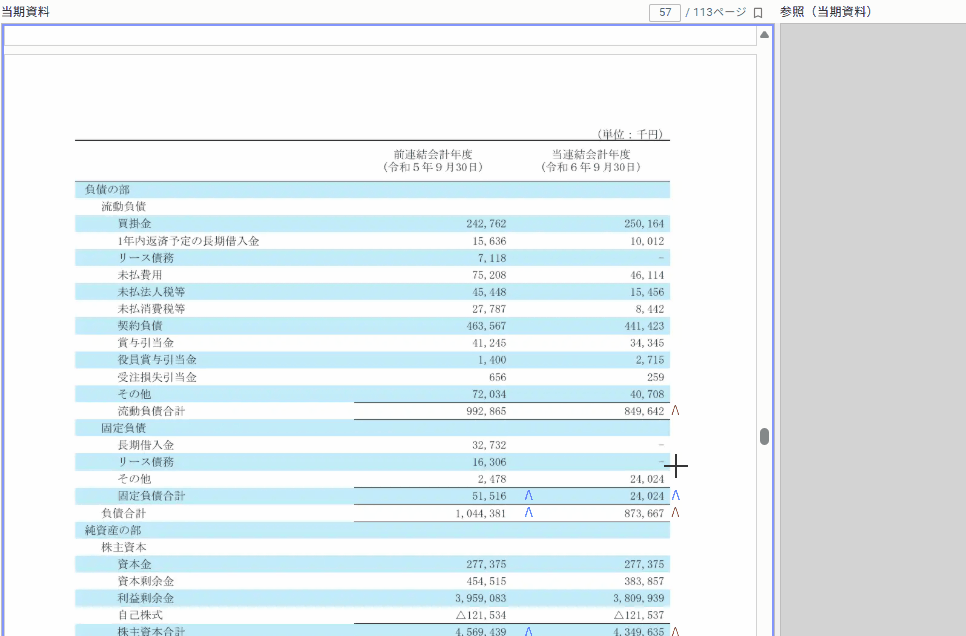Click the value 34,345
Image resolution: width=966 pixels, height=636 pixels.
coord(647,343)
